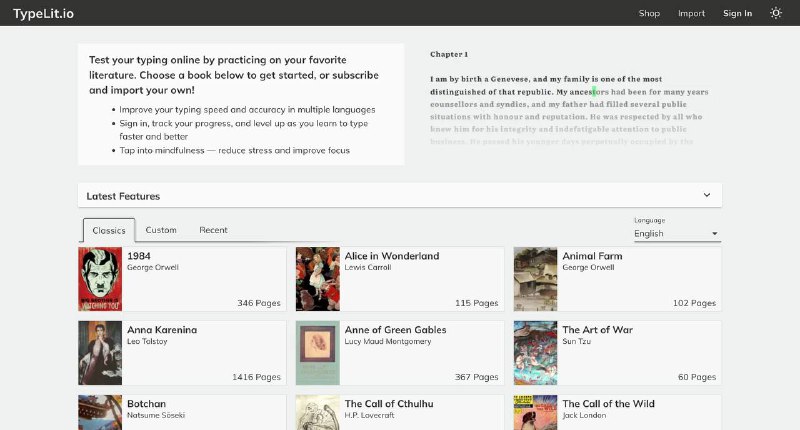Toggle the light/dark theme sun icon

776,13
